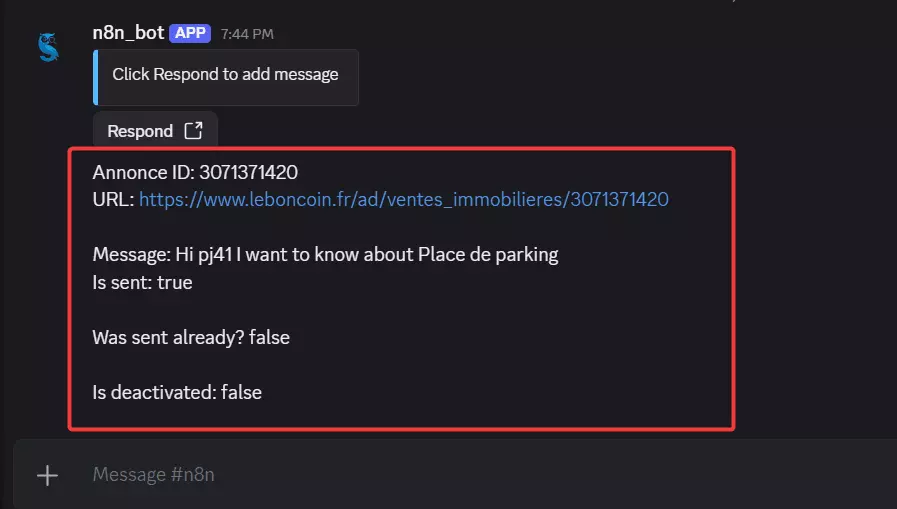This screenshot has height=509, width=897.
Task: Click the "Message: Hi pj41" text line
Action: click(164, 254)
